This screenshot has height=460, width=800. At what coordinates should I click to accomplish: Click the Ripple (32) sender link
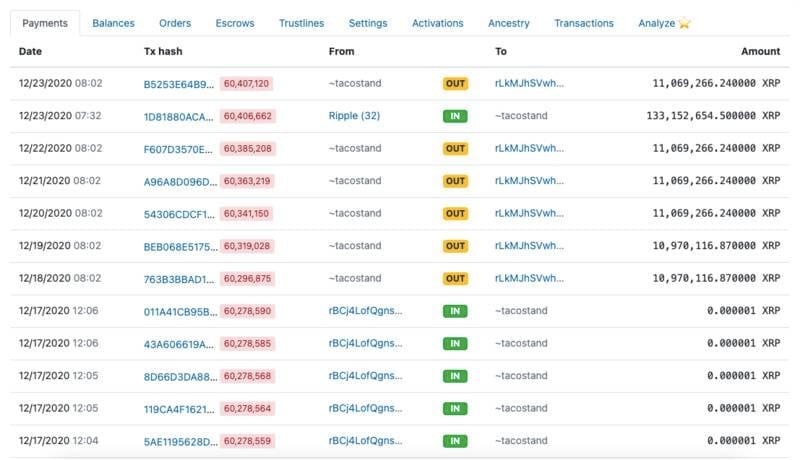(x=354, y=116)
